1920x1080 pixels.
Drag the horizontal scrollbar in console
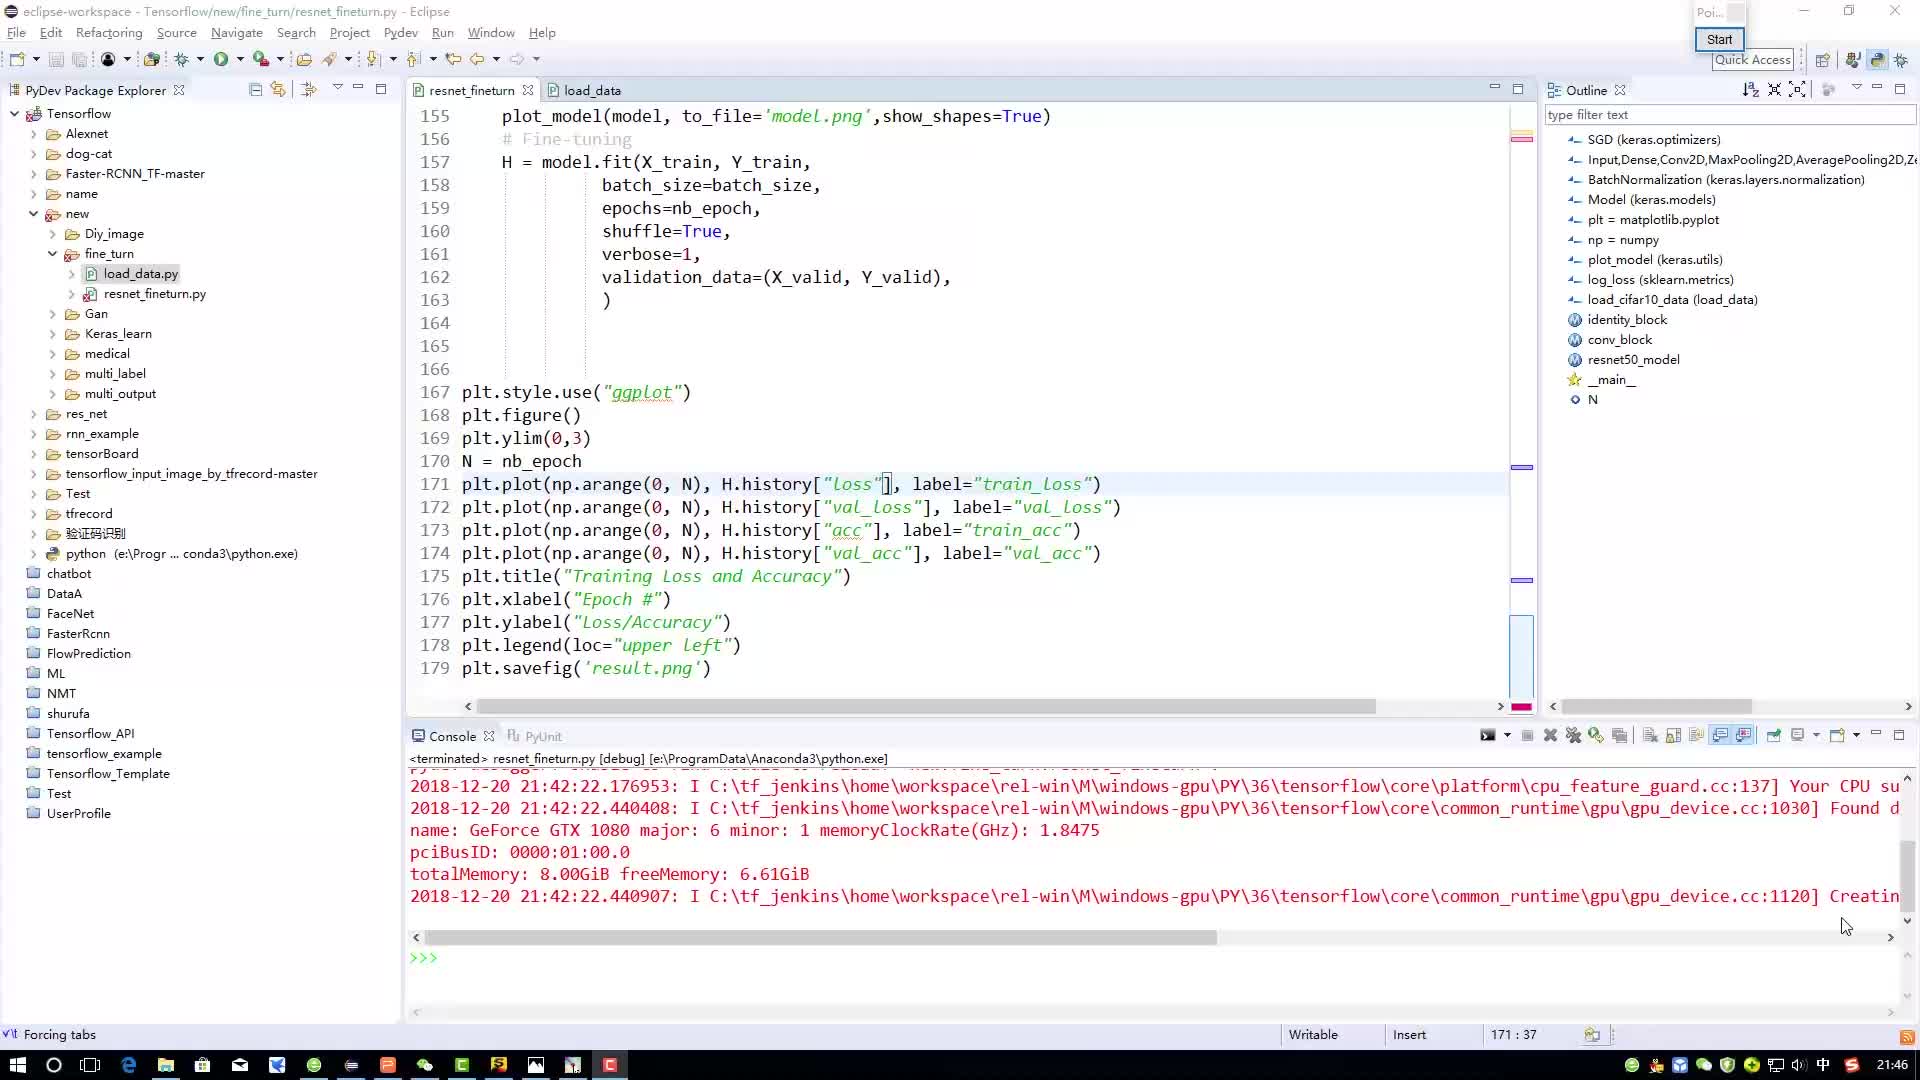819,936
